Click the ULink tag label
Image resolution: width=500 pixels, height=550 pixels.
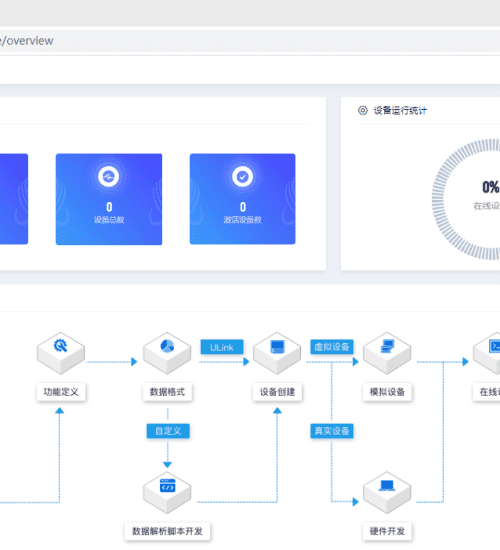pos(222,347)
